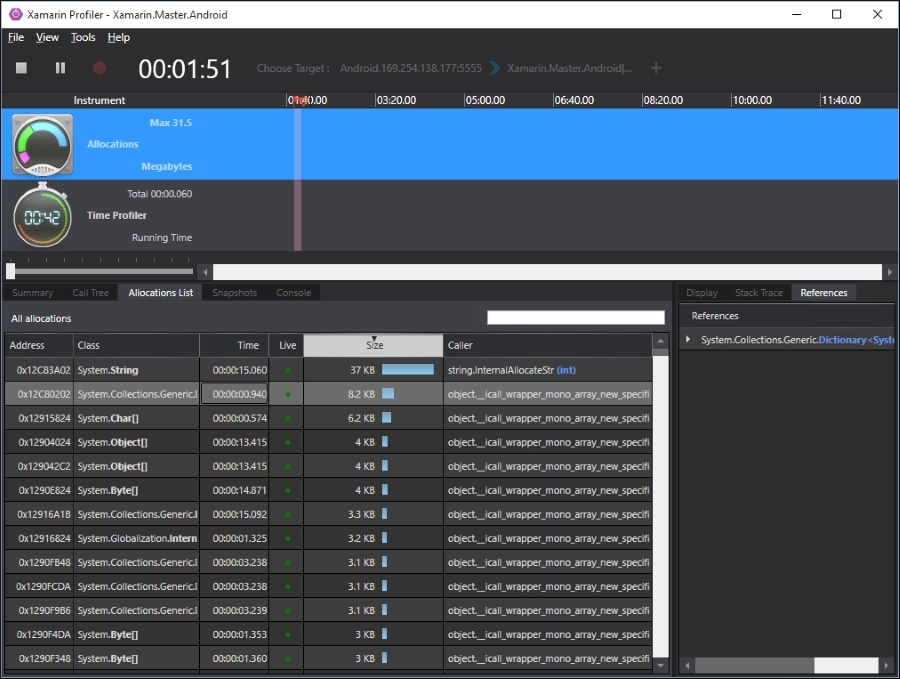Click the Allocations instrument label
This screenshot has width=900, height=679.
(113, 144)
